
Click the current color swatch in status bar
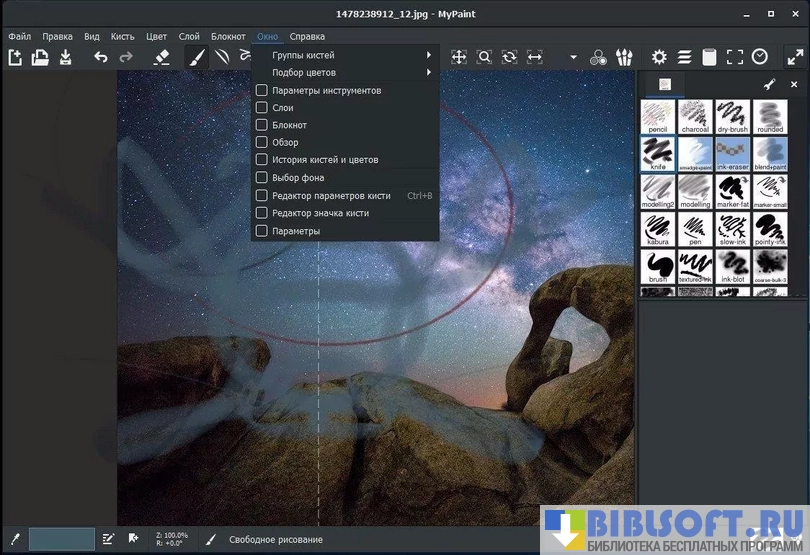[x=61, y=539]
